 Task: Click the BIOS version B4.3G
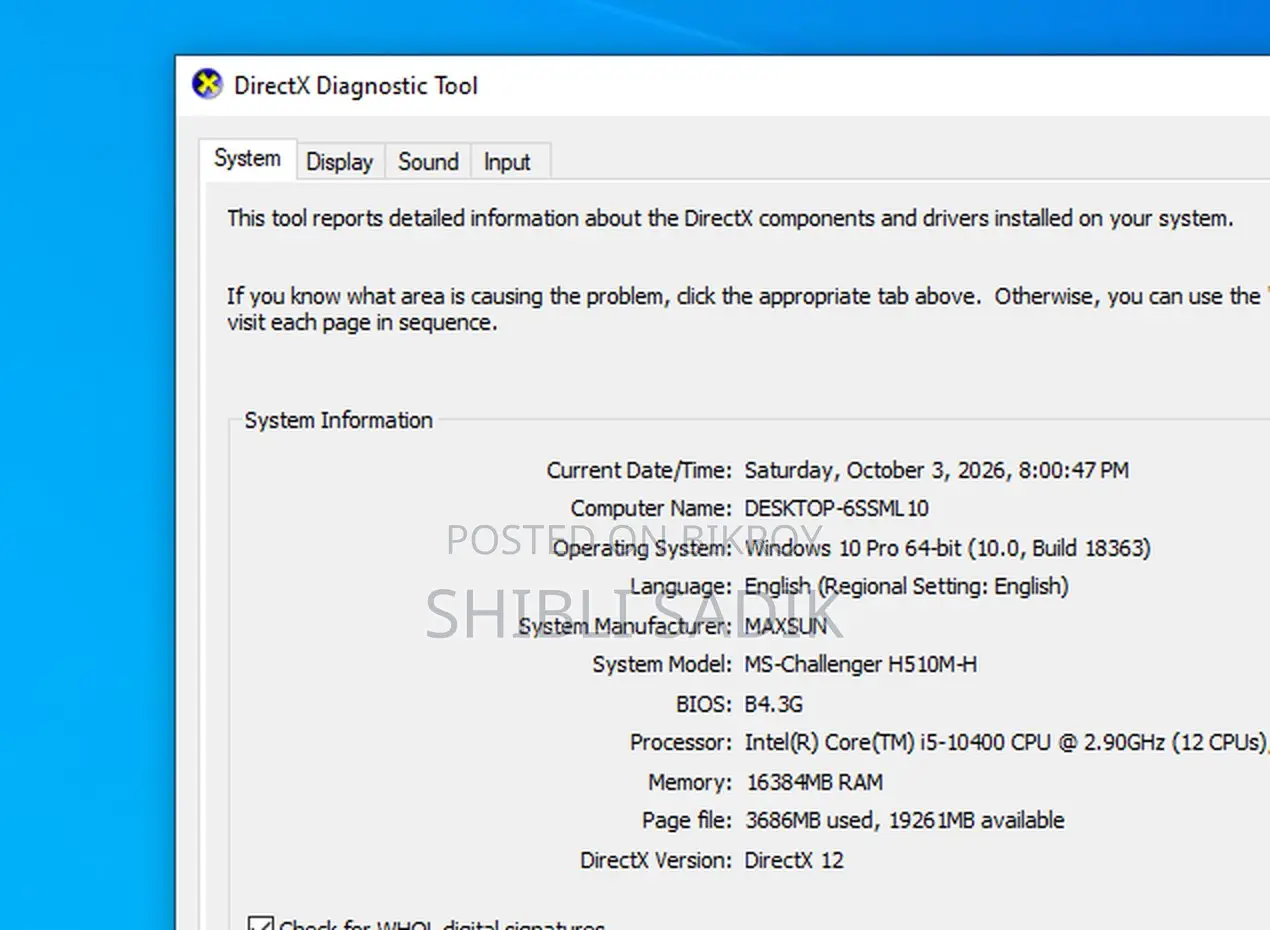click(x=774, y=704)
